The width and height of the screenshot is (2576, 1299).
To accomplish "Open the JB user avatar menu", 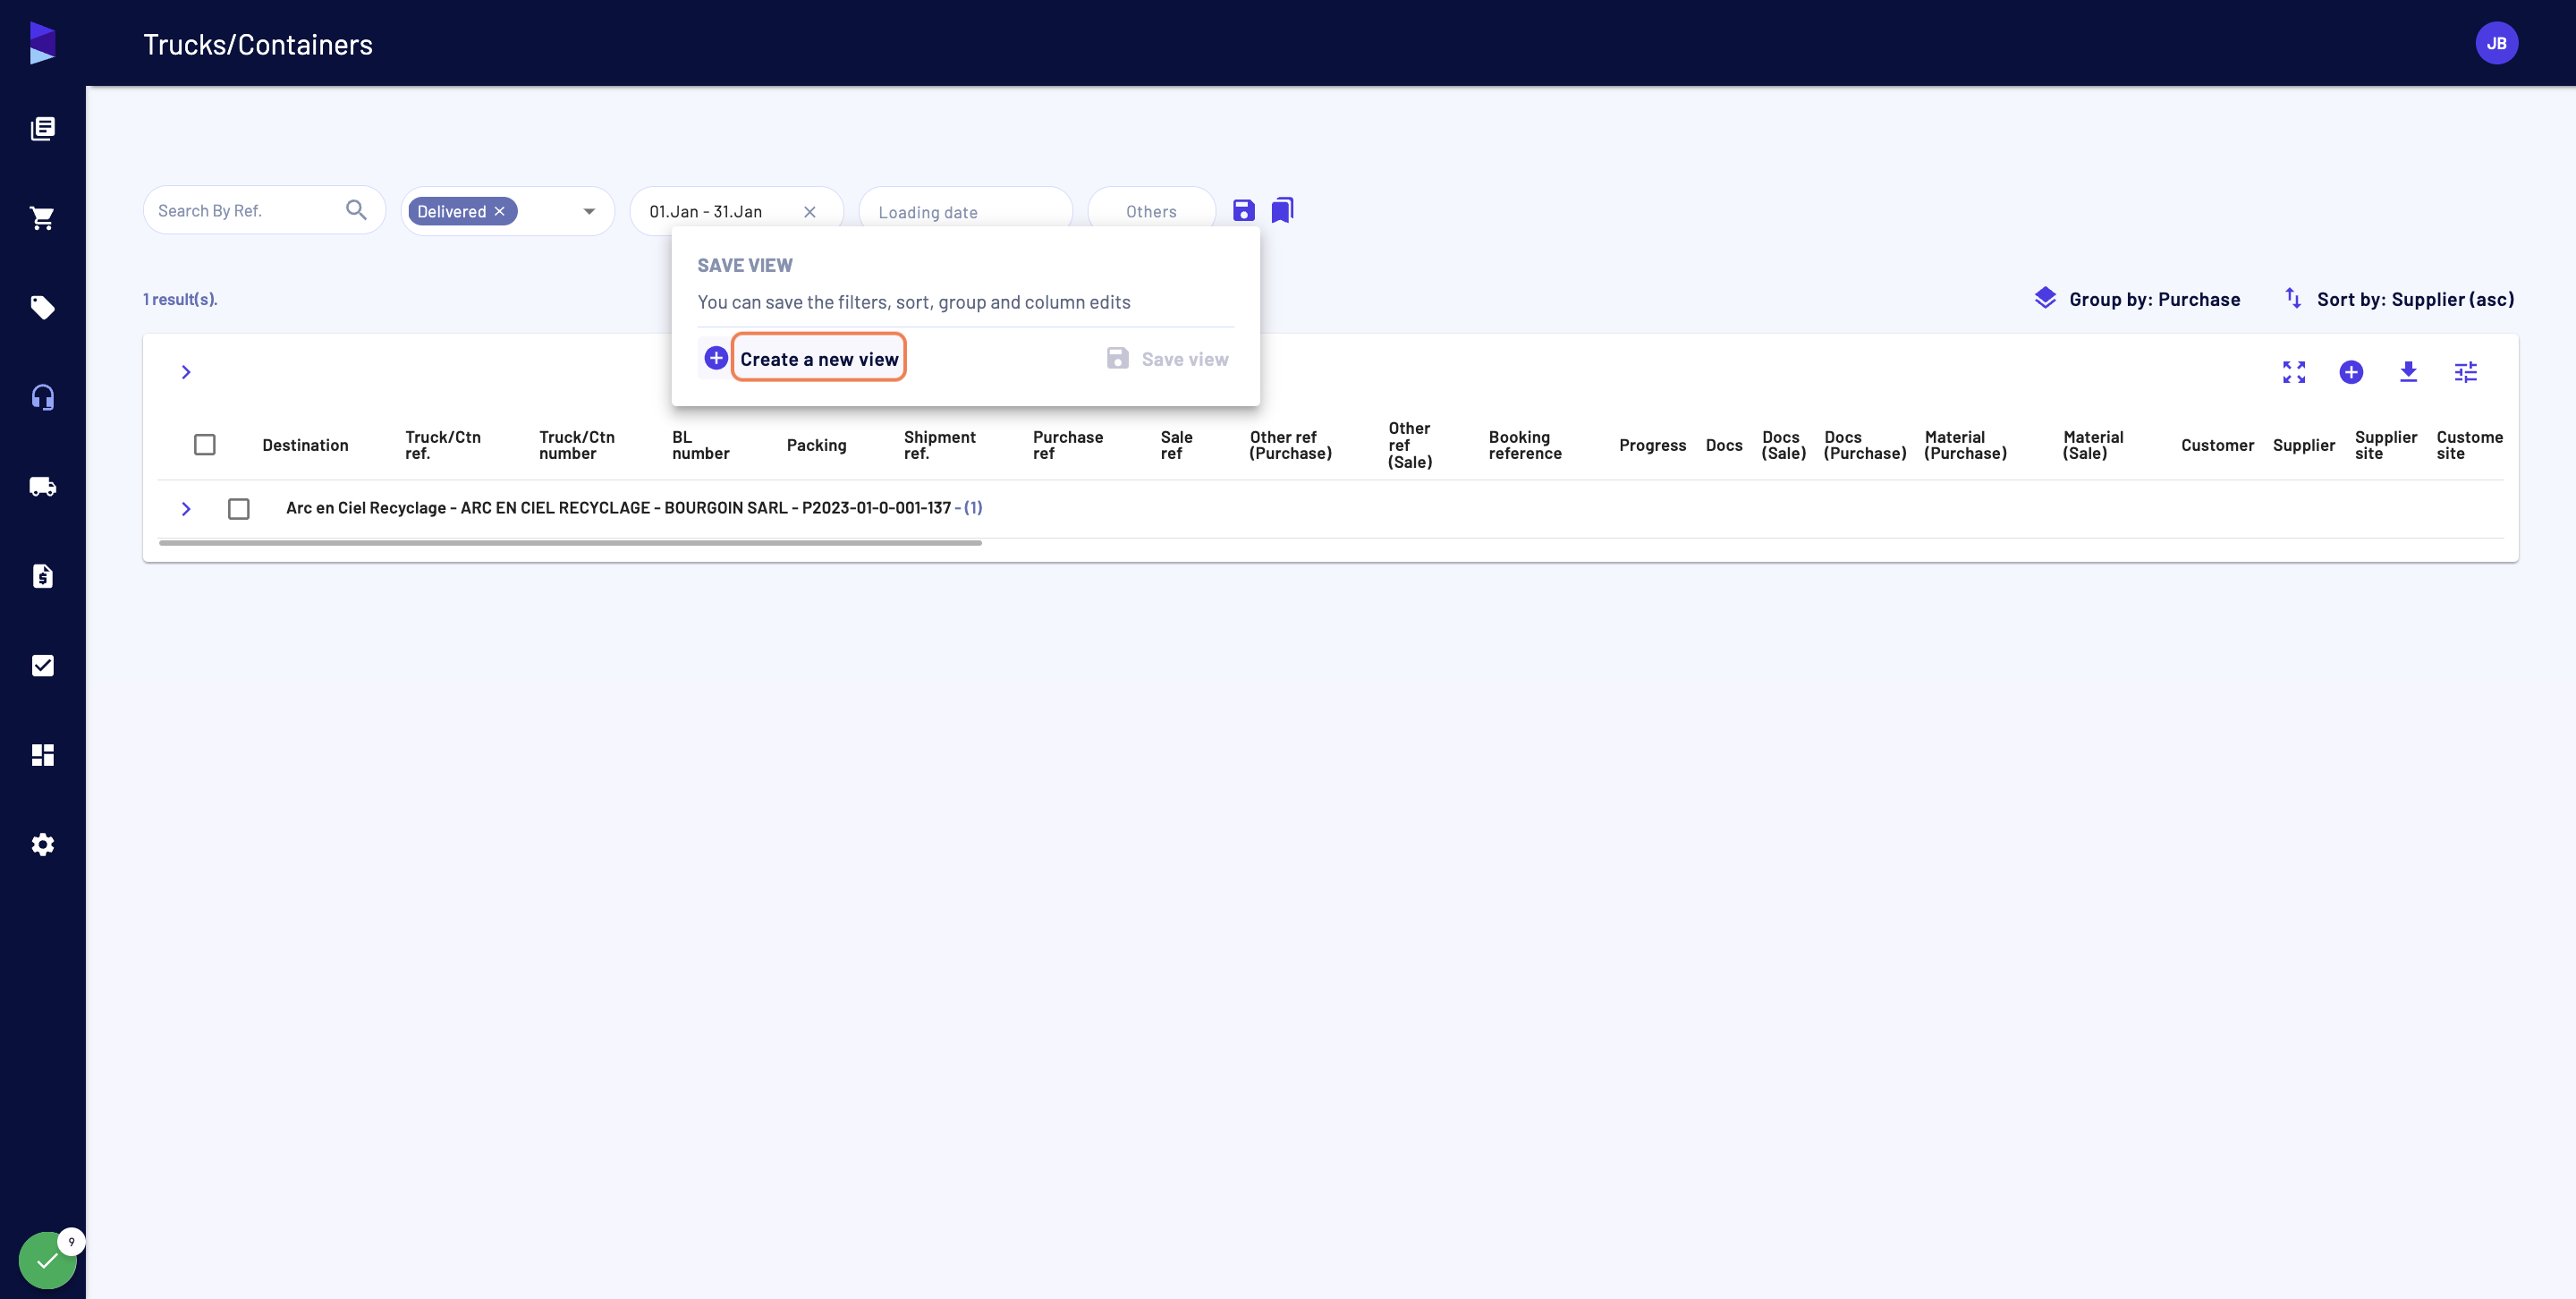I will (2496, 43).
